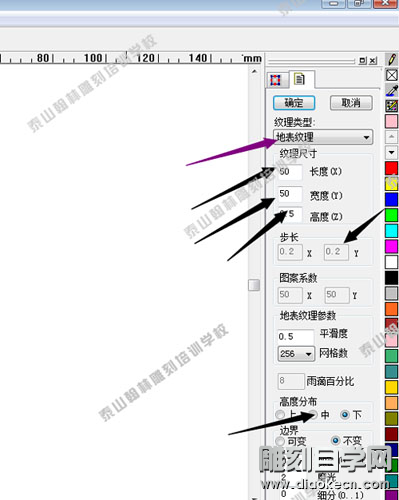Click the 长度 (X) input field
The image size is (399, 500).
[290, 172]
